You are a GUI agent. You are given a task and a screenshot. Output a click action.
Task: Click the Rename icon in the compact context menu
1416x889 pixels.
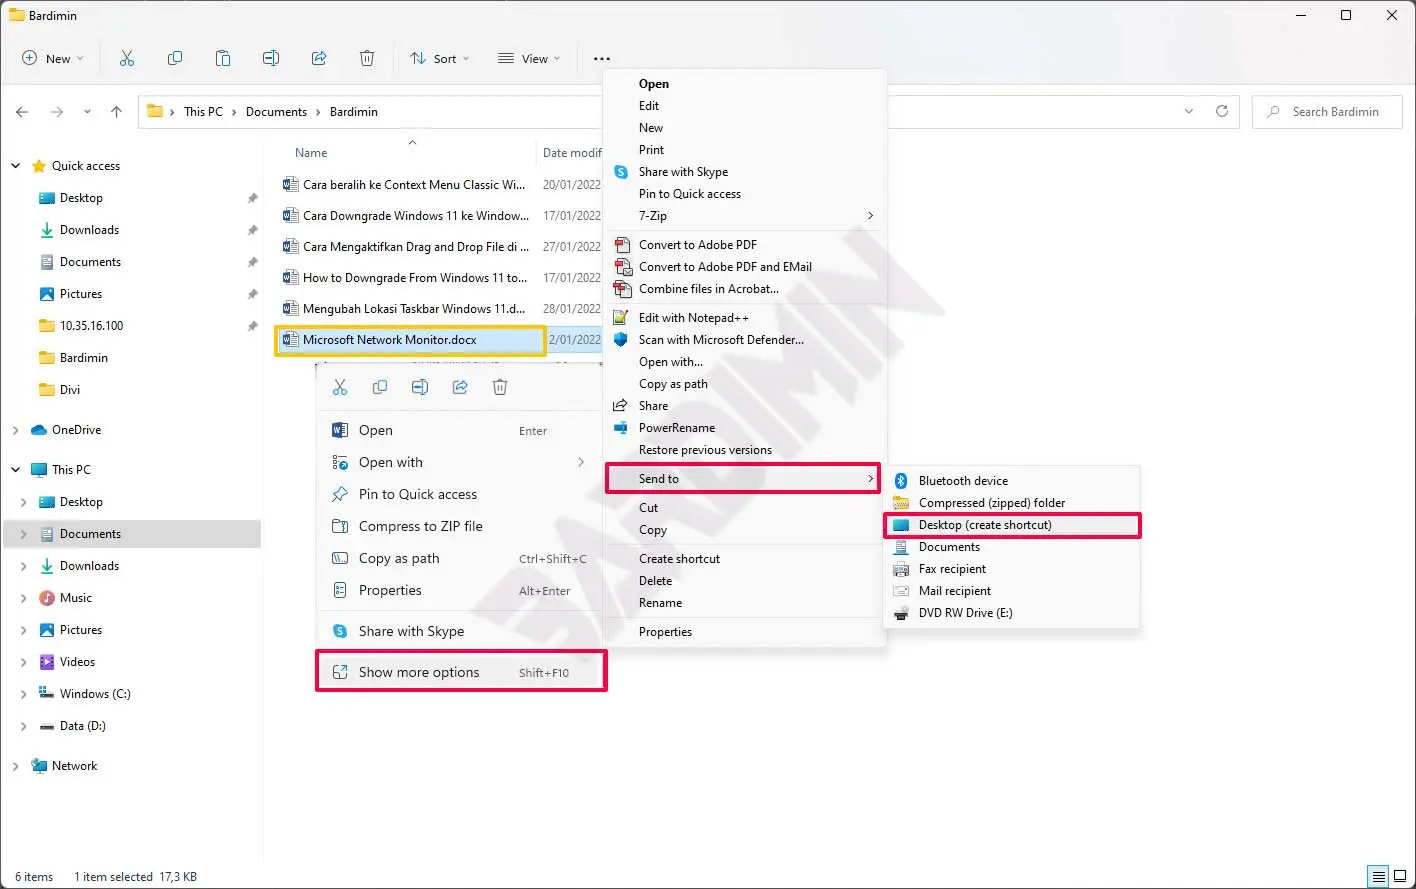click(420, 387)
